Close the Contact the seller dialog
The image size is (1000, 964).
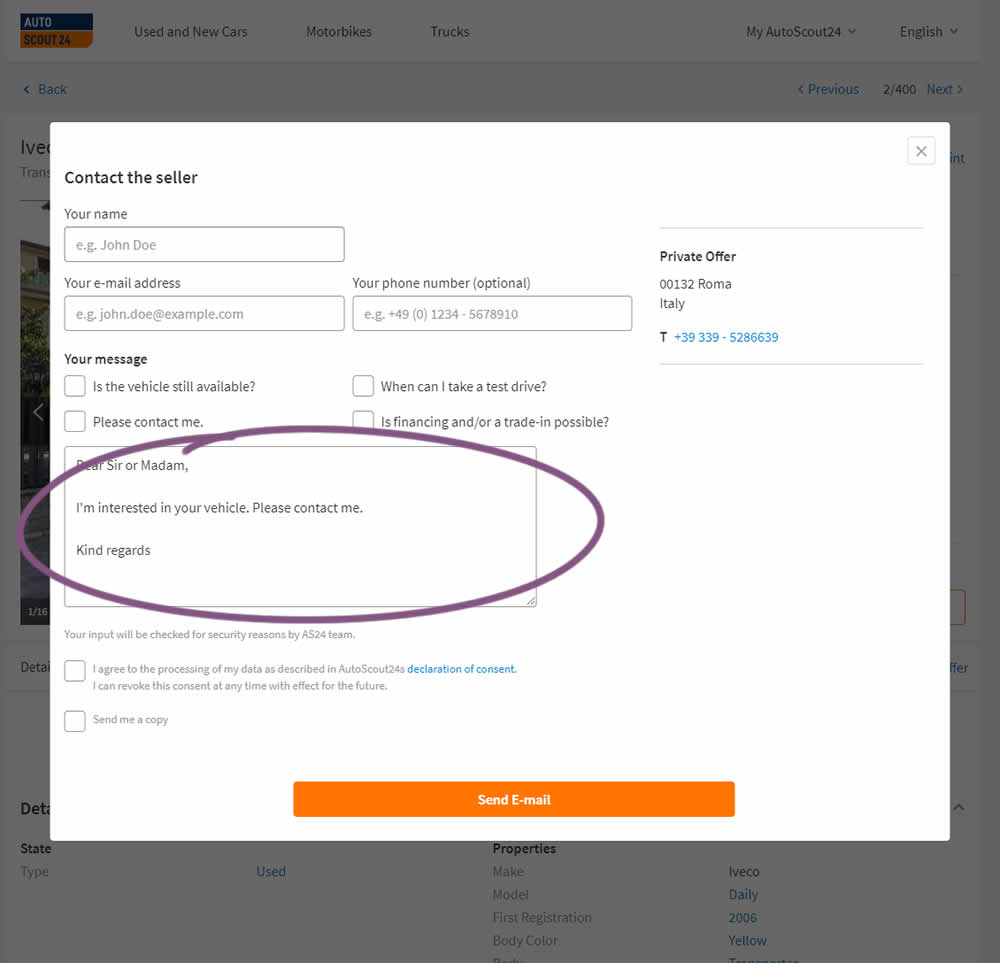(x=921, y=151)
